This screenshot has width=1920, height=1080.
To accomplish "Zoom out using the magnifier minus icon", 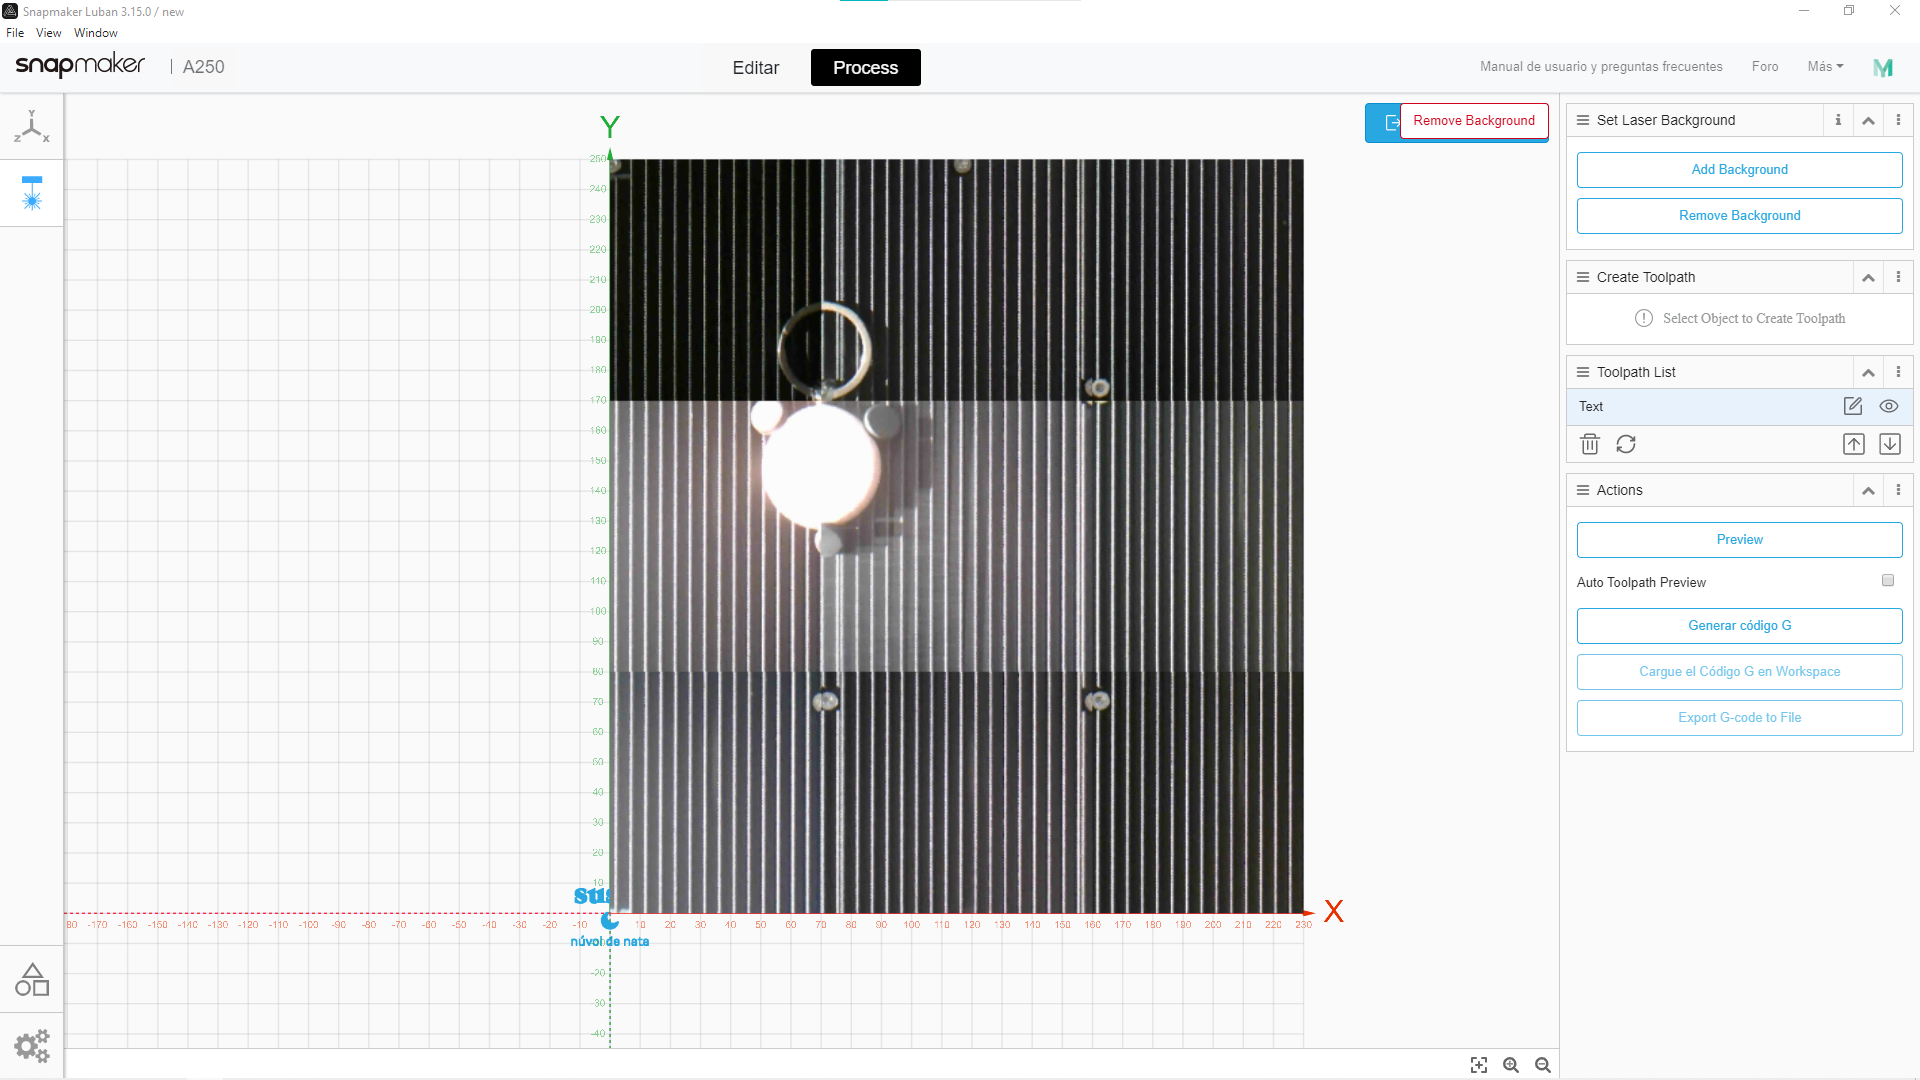I will pos(1543,1064).
